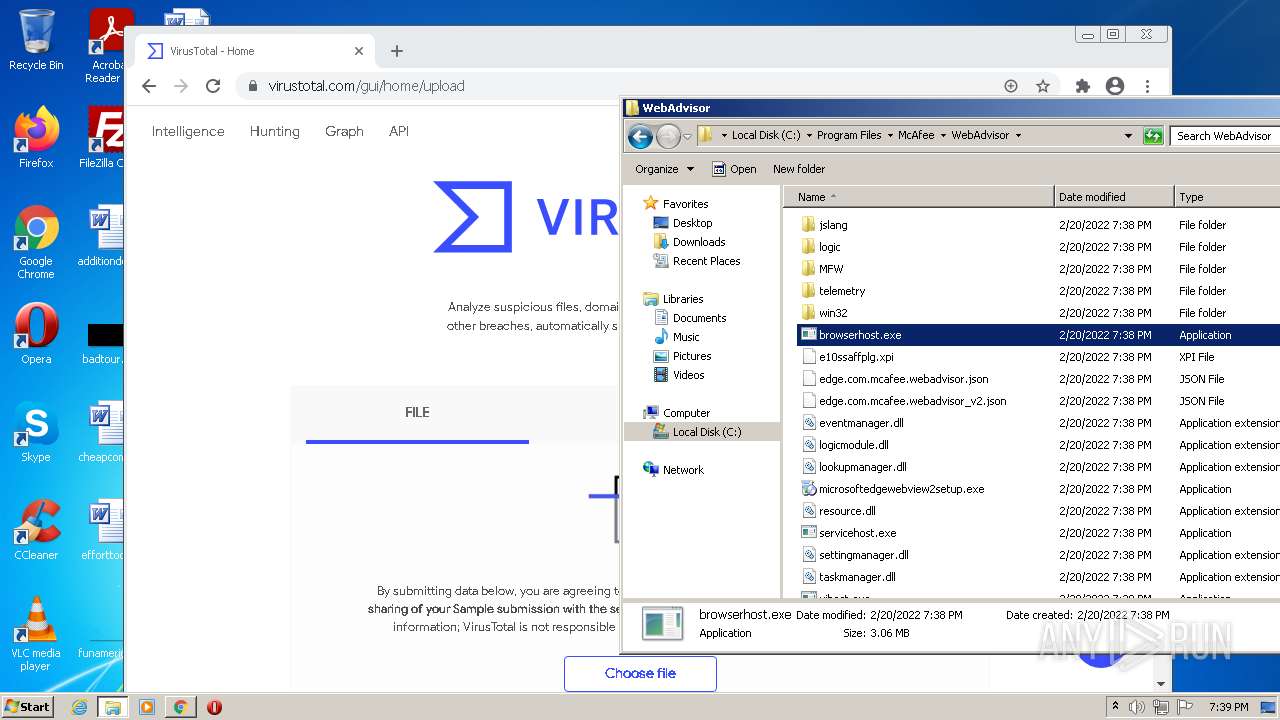
Task: Launch Firefox from the desktop
Action: pyautogui.click(x=36, y=137)
